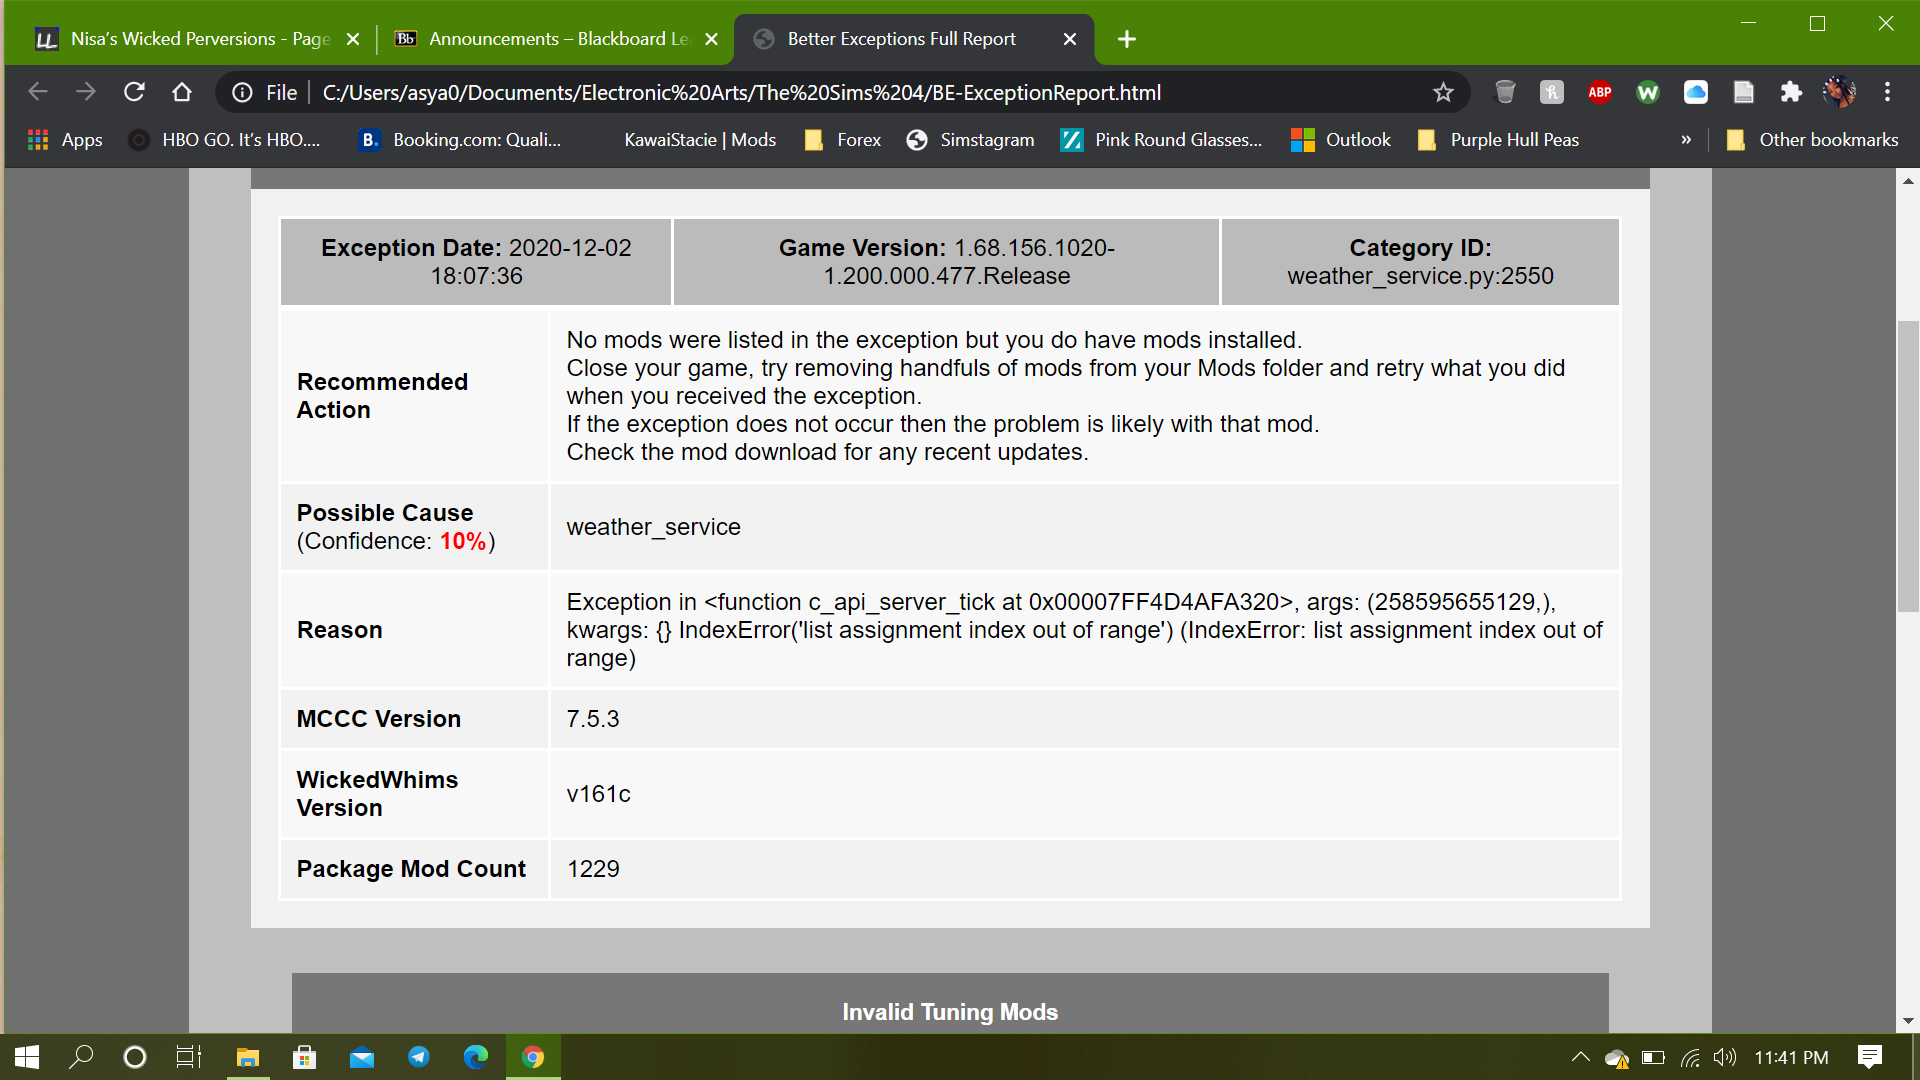Open the Windows Start menu
This screenshot has width=1920, height=1080.
click(x=27, y=1057)
